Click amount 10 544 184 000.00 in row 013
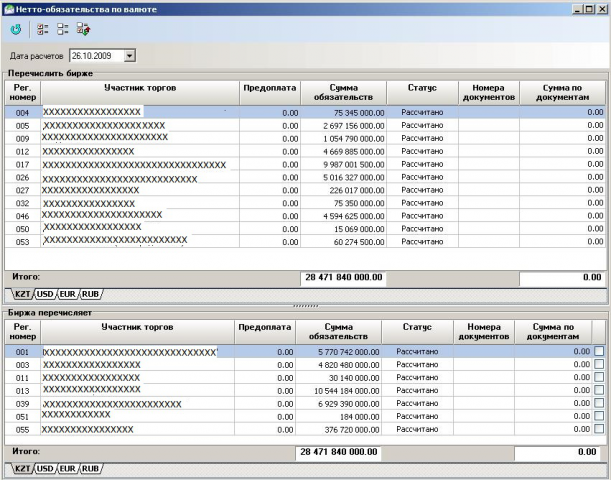 (346, 391)
